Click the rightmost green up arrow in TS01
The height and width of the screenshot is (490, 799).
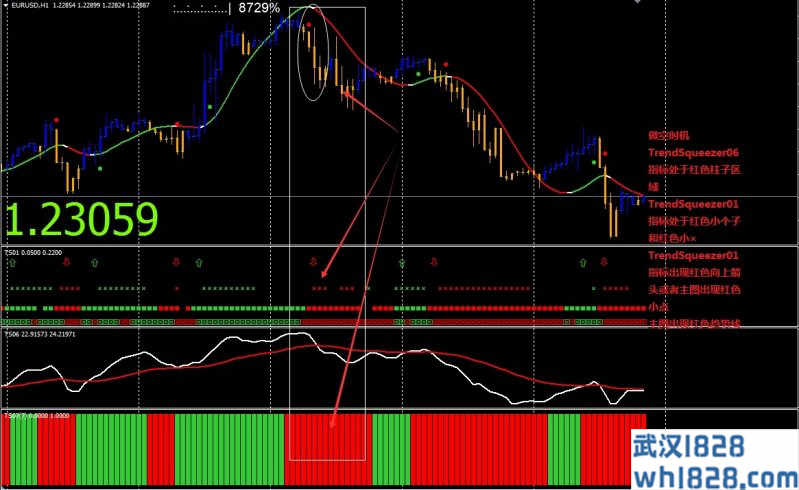point(583,263)
